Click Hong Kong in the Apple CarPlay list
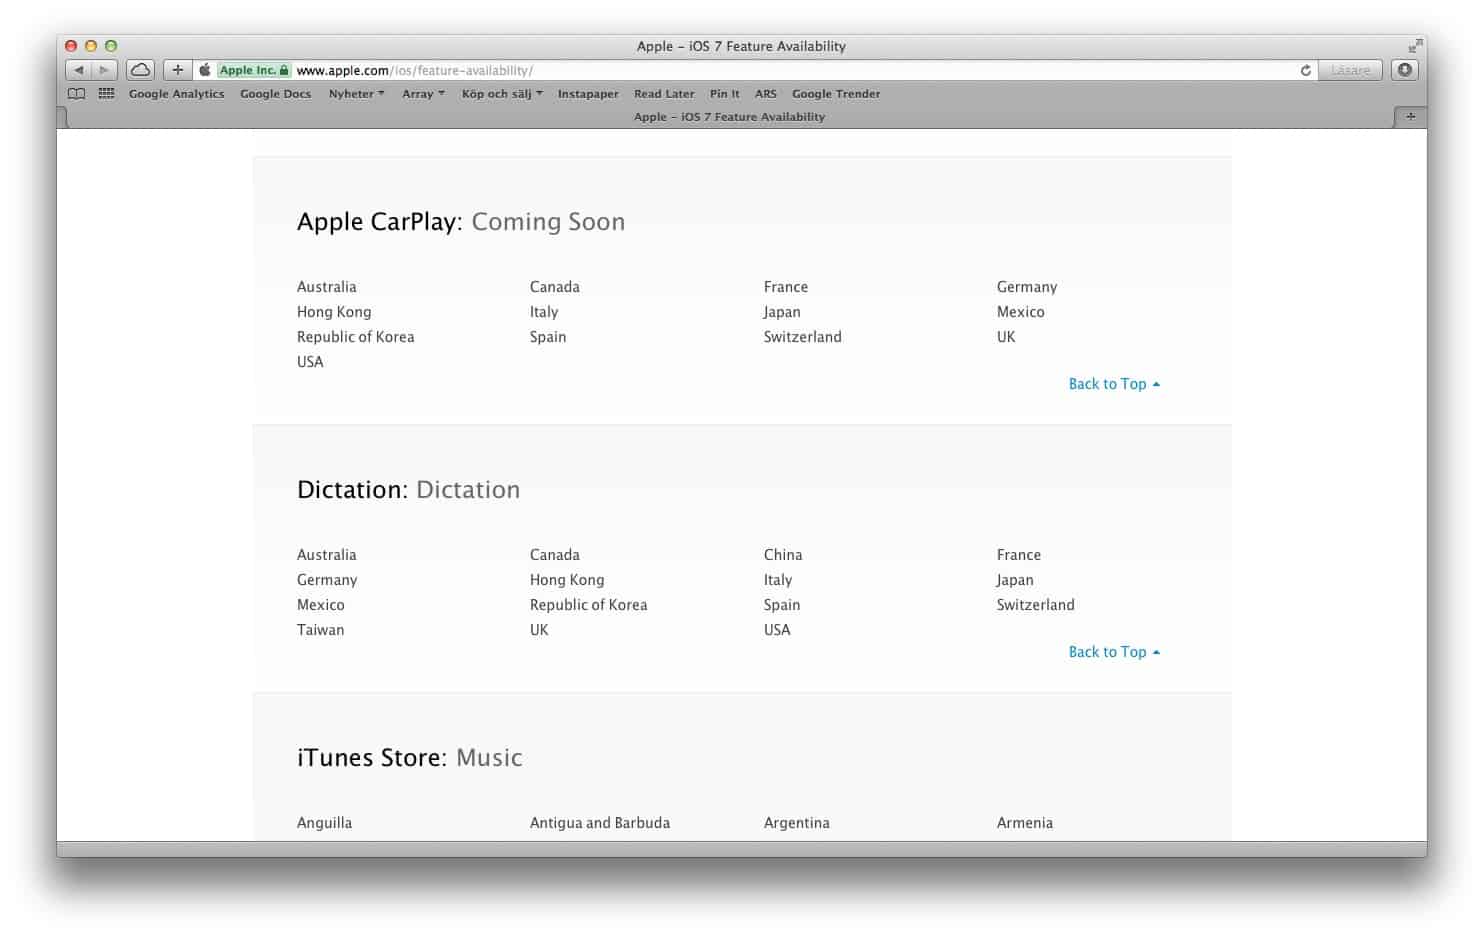Image resolution: width=1484 pixels, height=936 pixels. (x=334, y=312)
